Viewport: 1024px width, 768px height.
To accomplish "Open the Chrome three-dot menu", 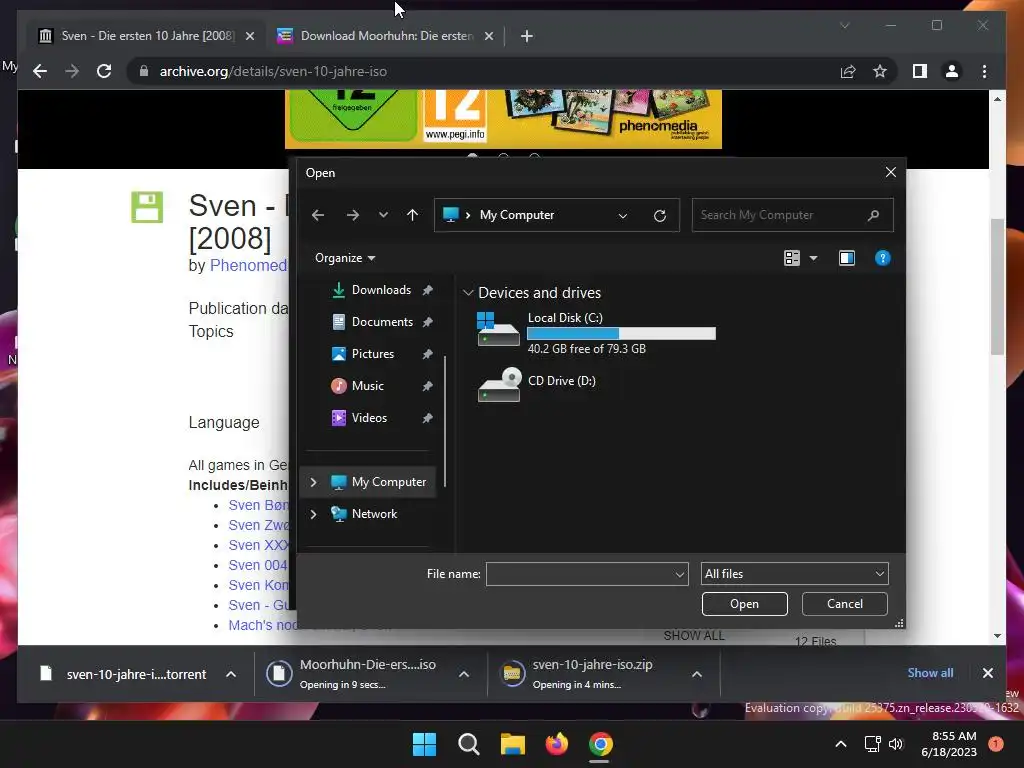I will click(984, 71).
